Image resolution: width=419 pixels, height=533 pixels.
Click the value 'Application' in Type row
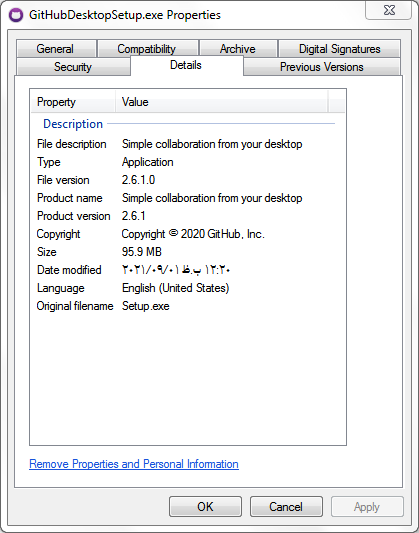(148, 162)
